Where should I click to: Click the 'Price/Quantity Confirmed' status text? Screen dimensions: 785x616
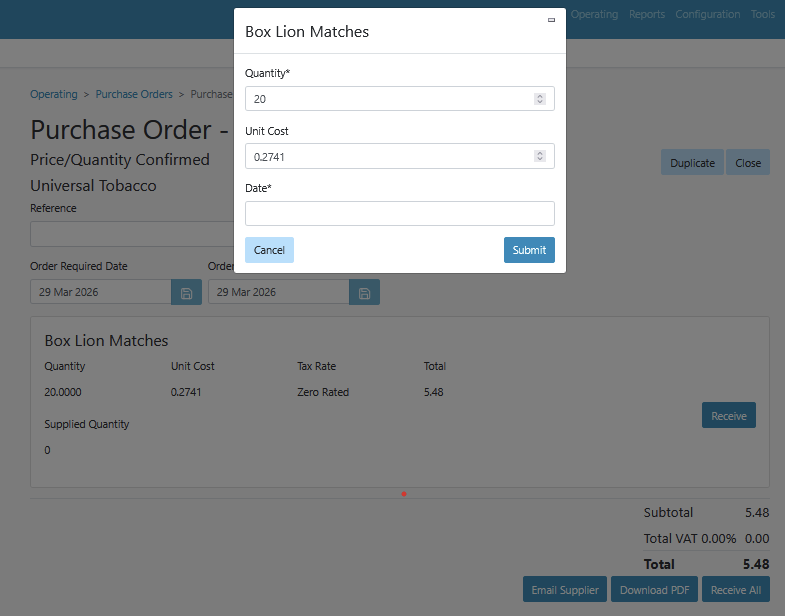tap(120, 159)
